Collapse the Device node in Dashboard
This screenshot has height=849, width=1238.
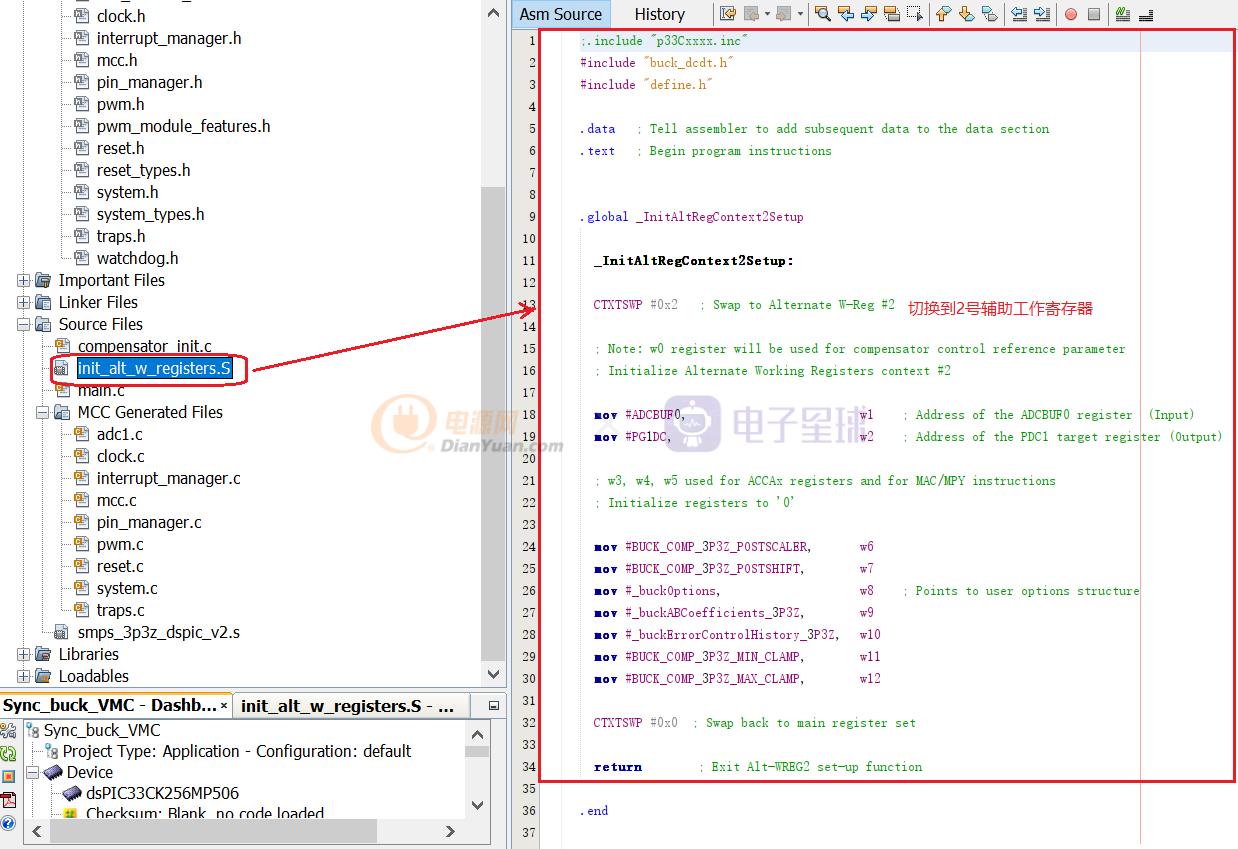point(32,771)
